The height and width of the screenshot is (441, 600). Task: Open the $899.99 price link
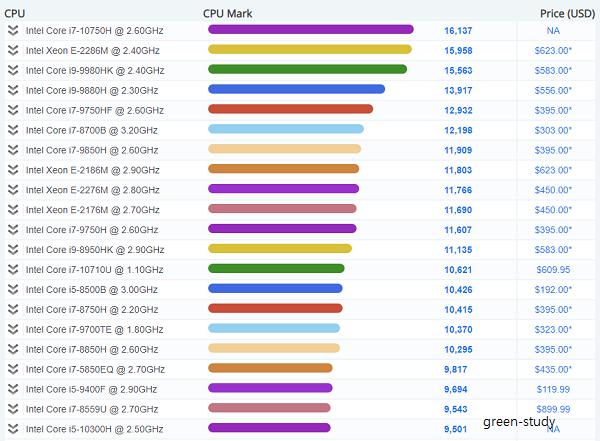pyautogui.click(x=553, y=409)
